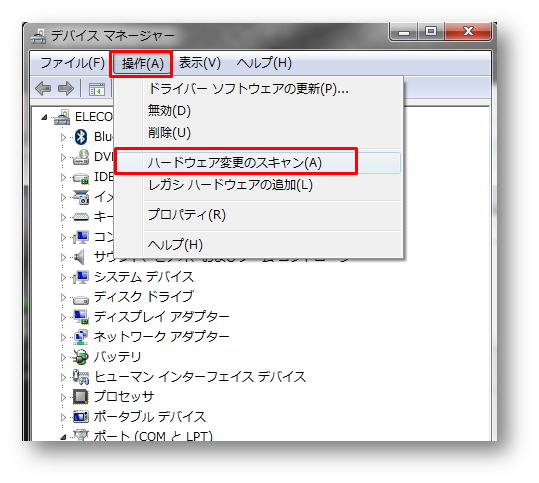Open the 表示(V) menu

coord(200,63)
